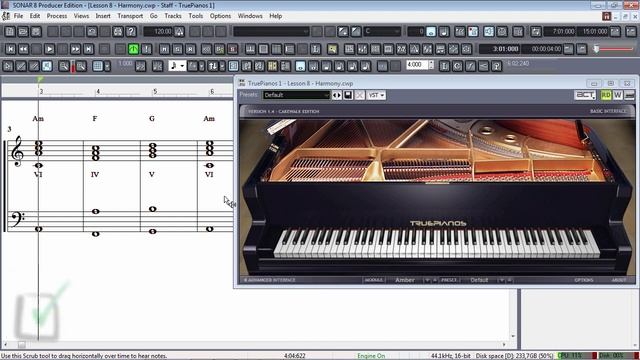Viewport: 640px width, 360px height.
Task: Select the whole note value button
Action: (x=300, y=66)
